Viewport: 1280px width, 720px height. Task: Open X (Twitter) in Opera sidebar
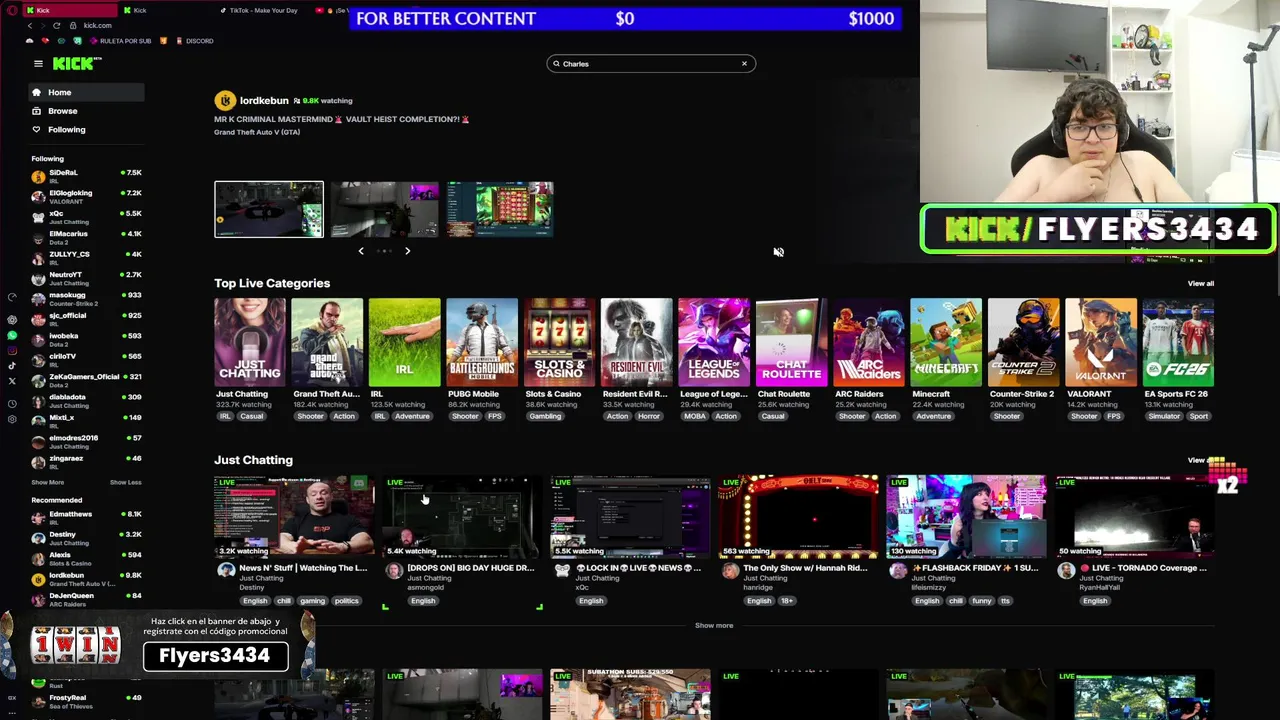click(x=12, y=381)
